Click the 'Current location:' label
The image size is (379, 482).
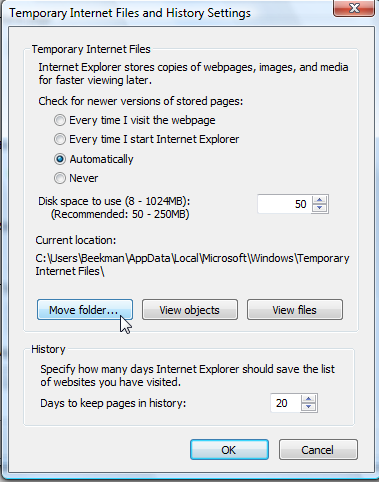point(76,240)
